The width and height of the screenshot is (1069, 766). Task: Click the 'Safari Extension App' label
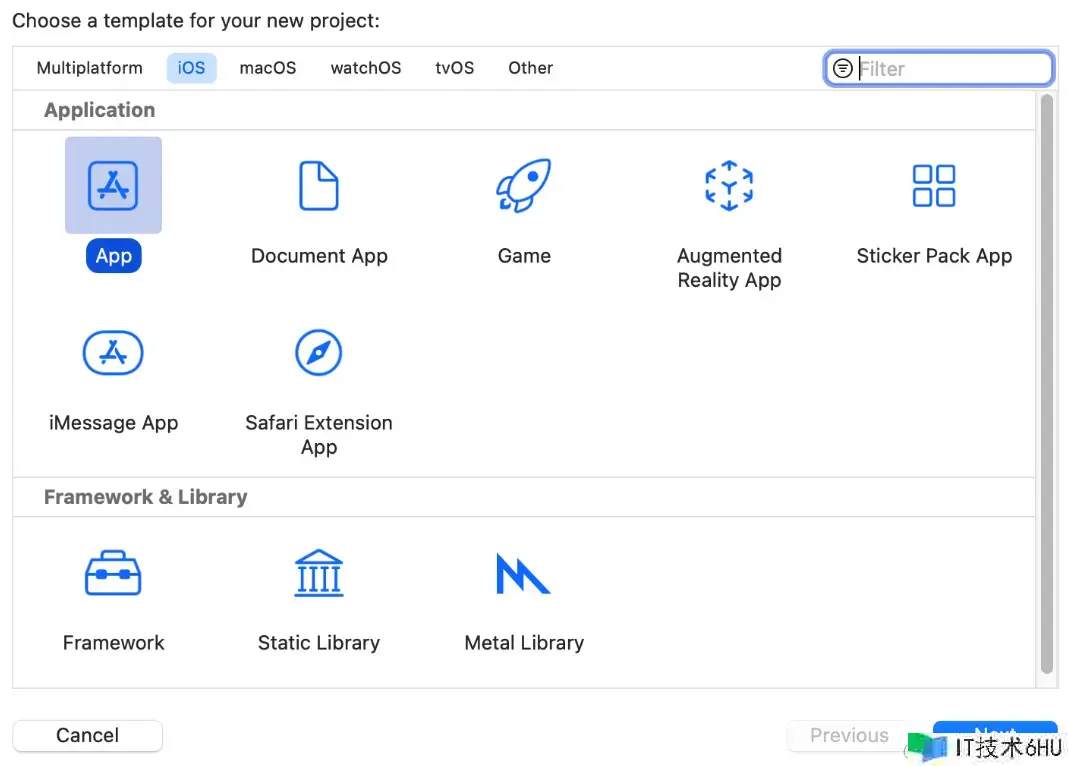coord(319,435)
